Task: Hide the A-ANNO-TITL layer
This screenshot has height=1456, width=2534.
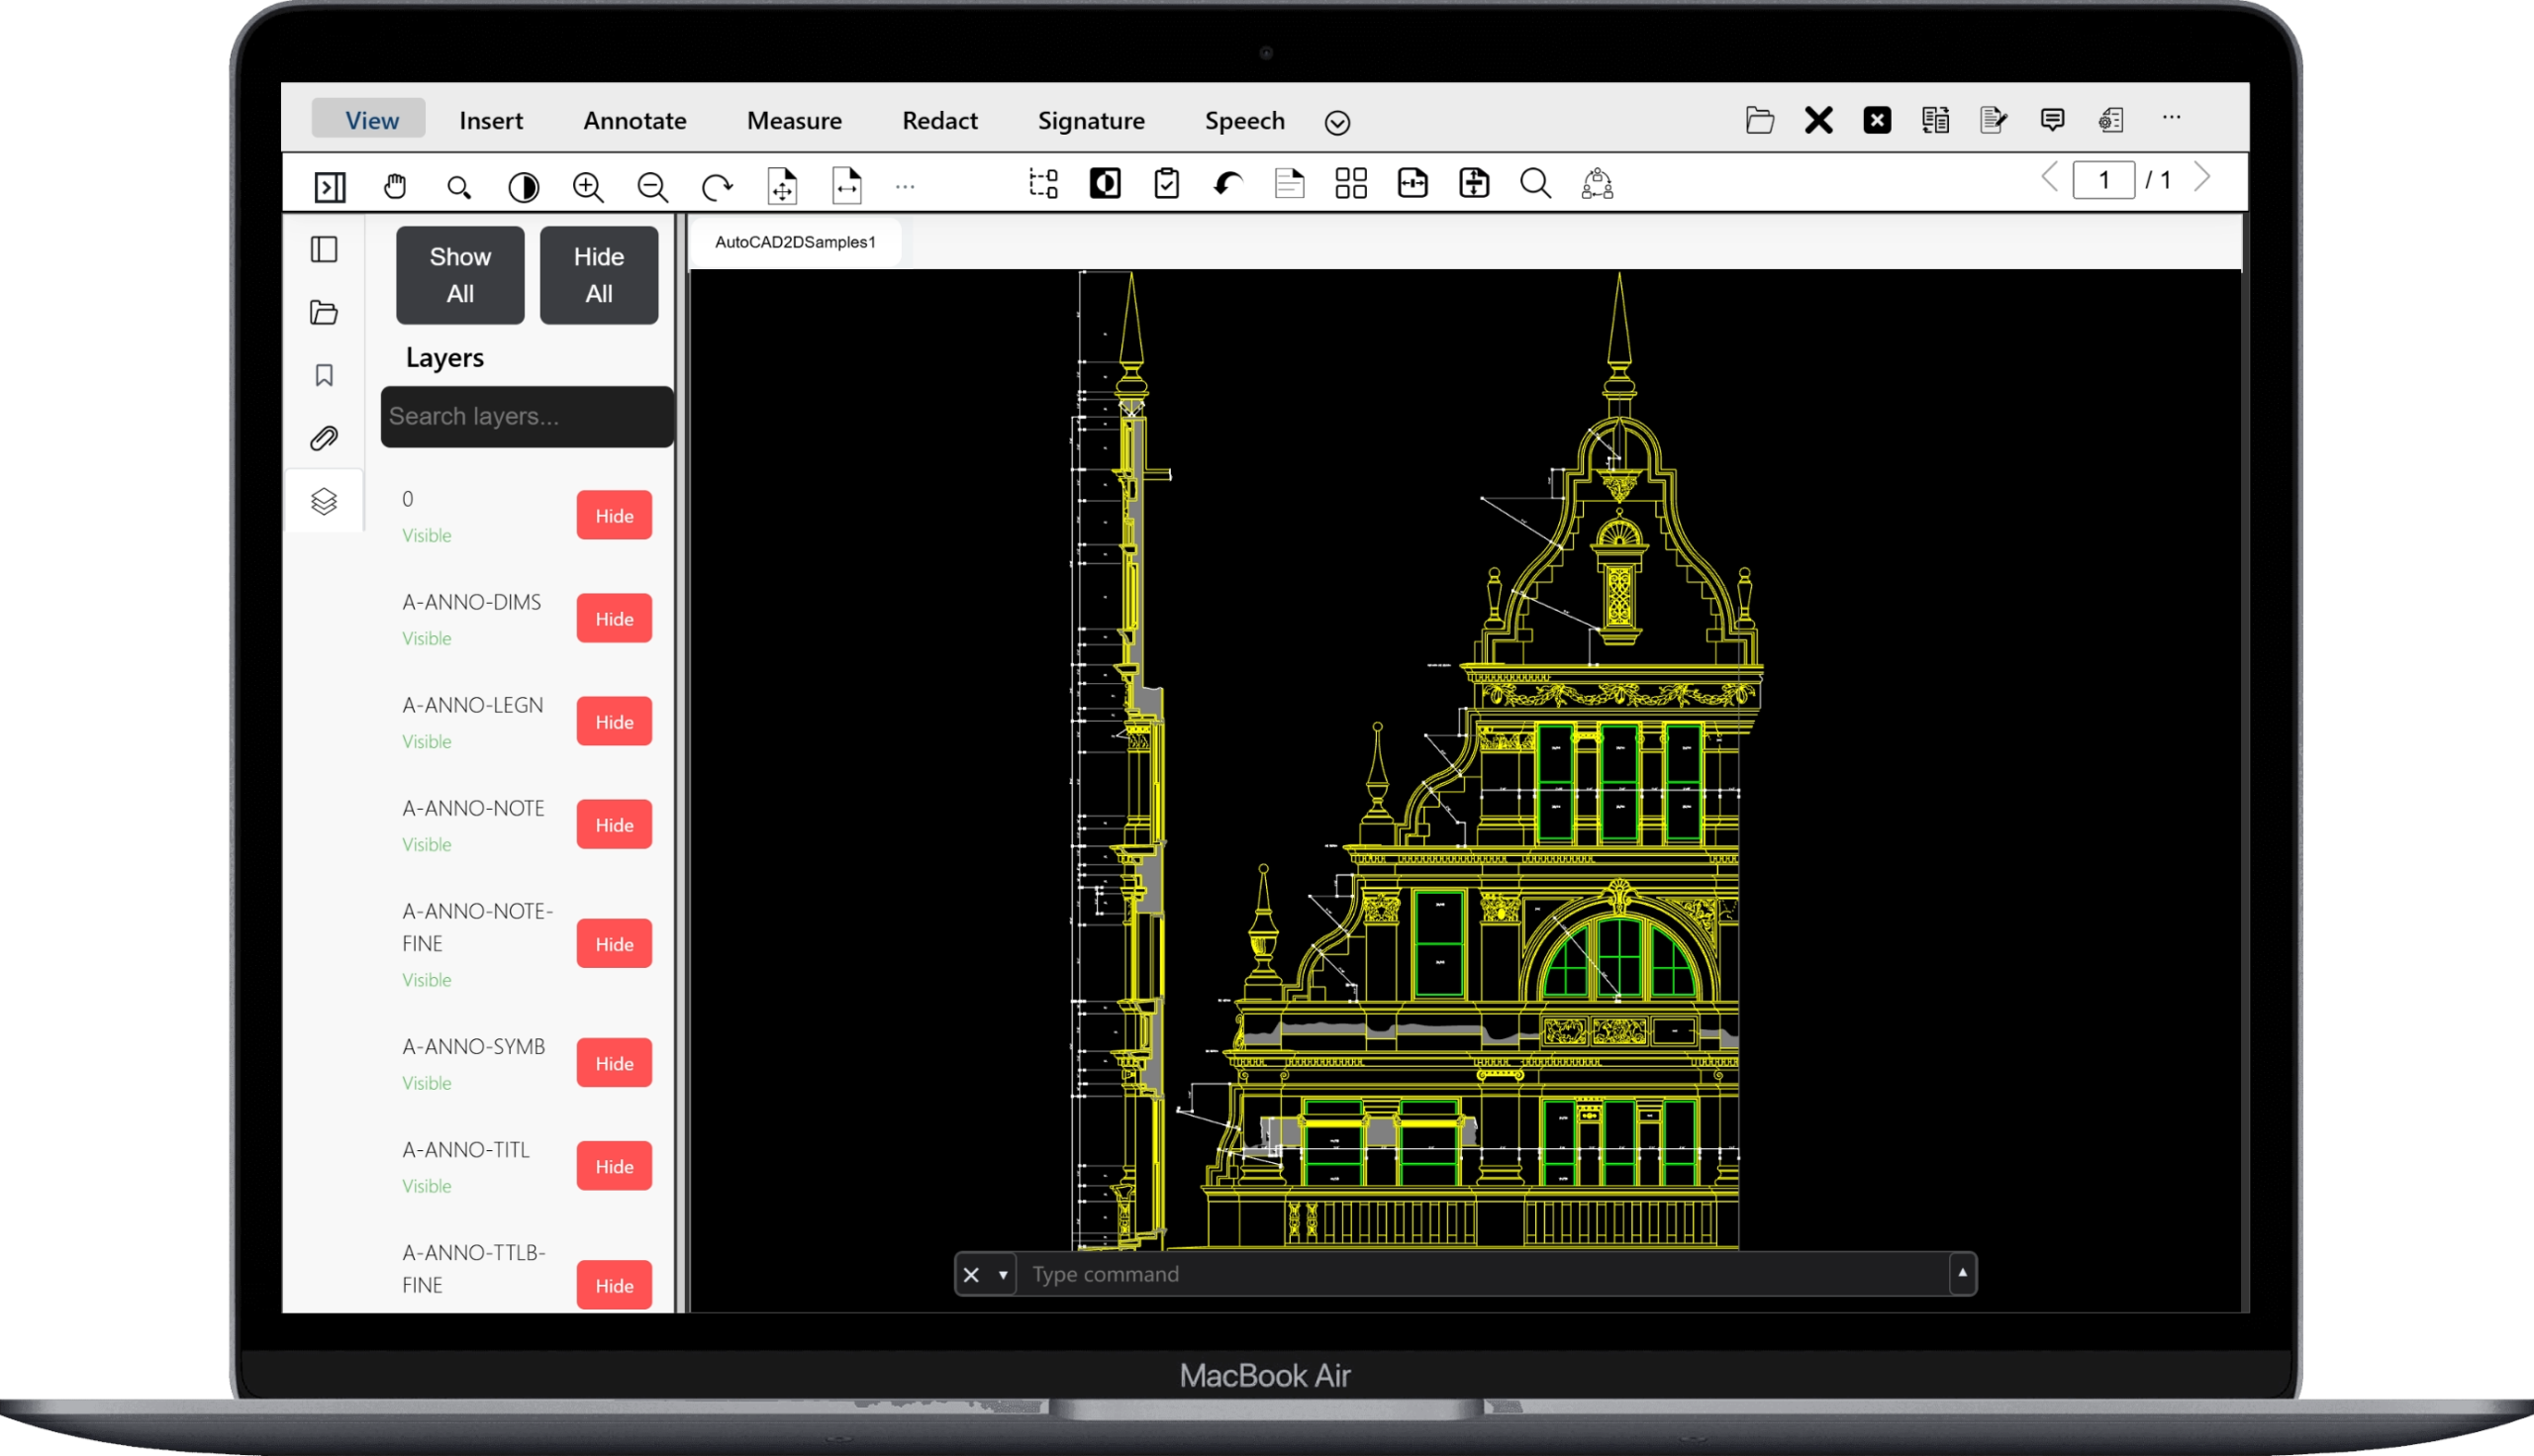Action: 614,1165
